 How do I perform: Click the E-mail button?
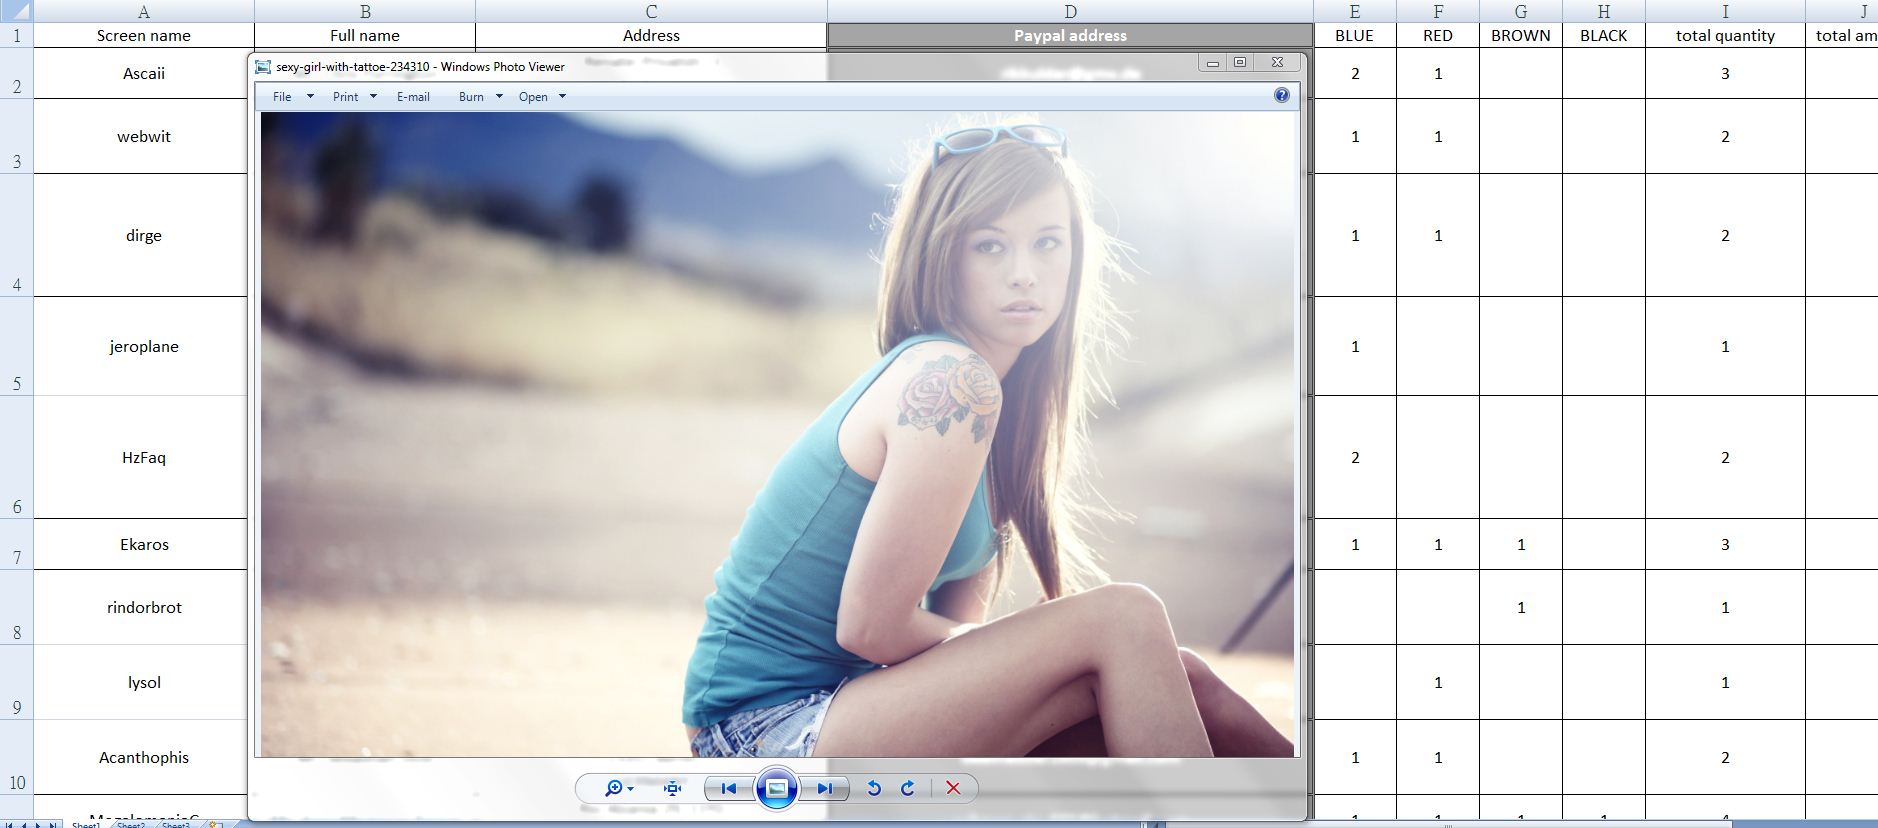coord(413,97)
